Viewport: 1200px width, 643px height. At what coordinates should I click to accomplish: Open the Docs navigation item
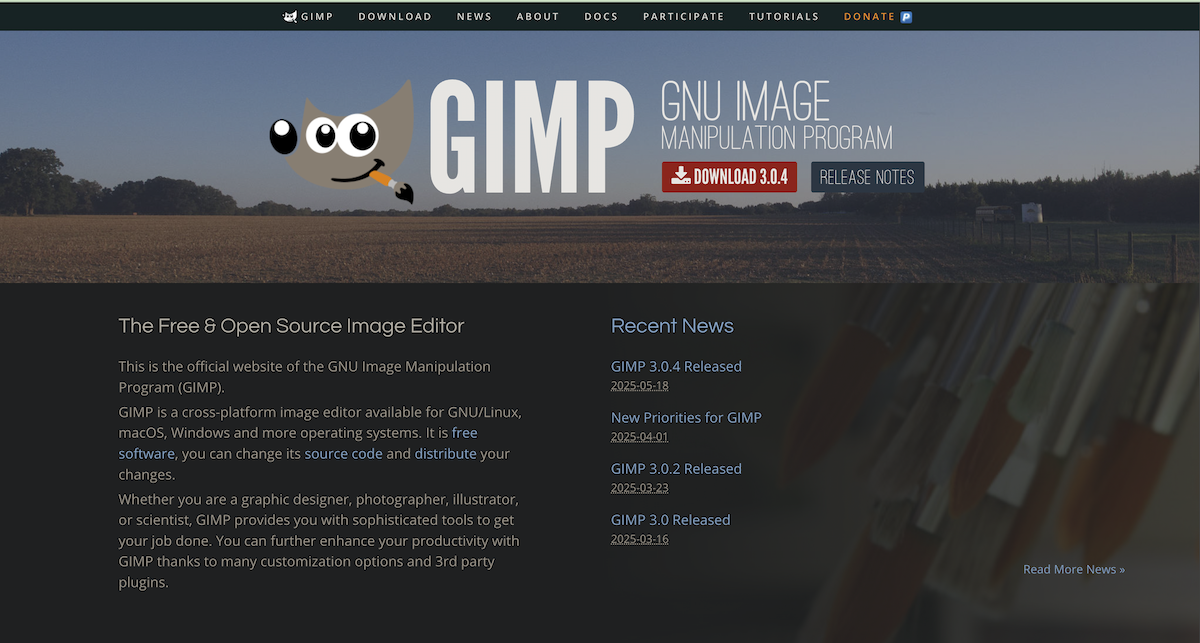pyautogui.click(x=601, y=17)
